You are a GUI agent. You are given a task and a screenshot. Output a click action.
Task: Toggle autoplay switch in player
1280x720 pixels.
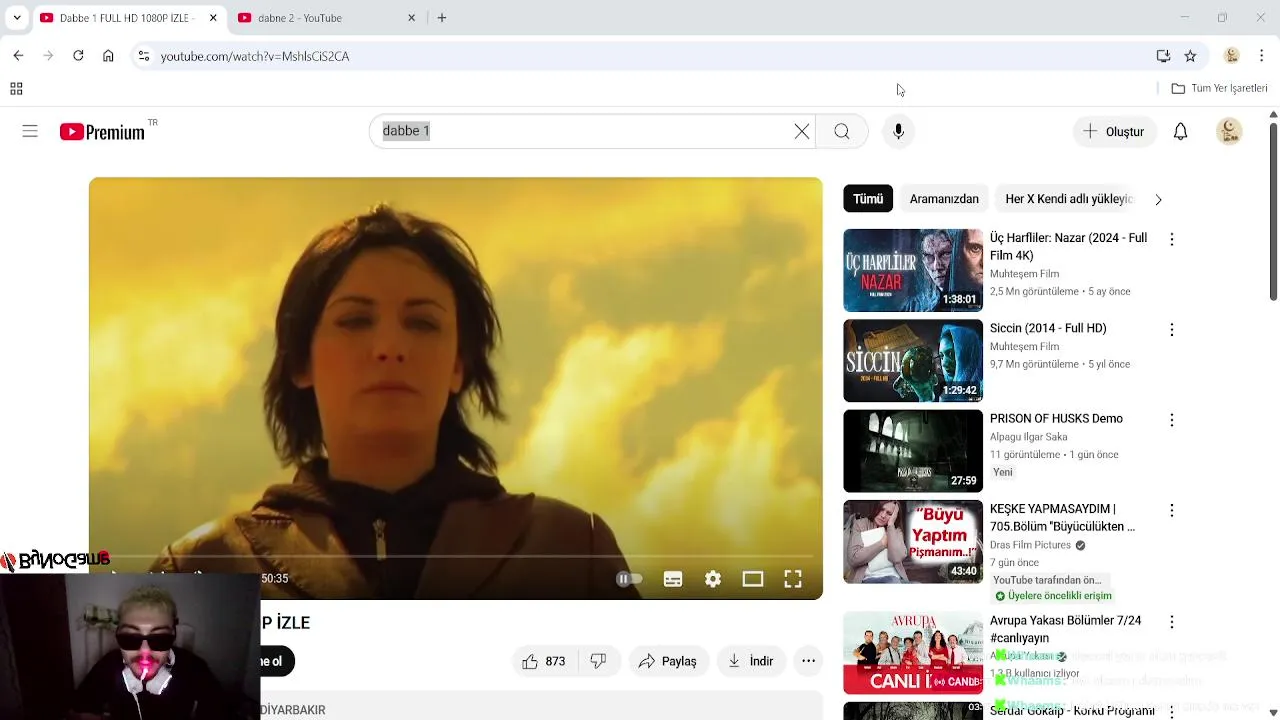(x=629, y=579)
